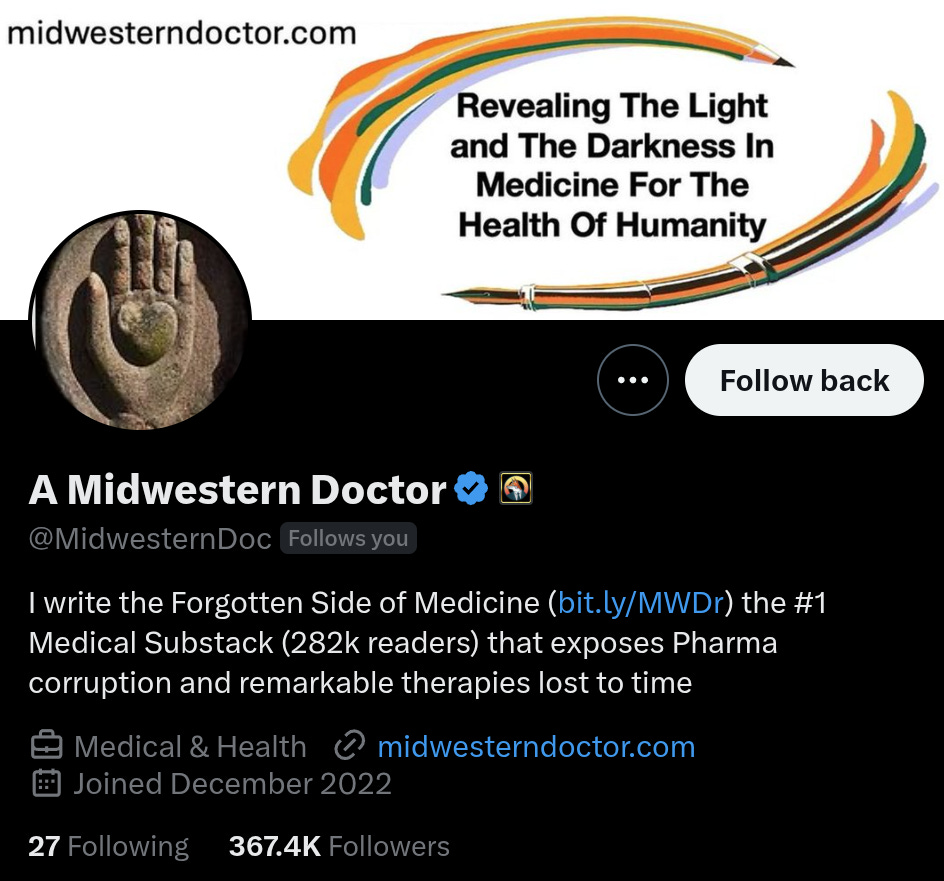944x881 pixels.
Task: Open the midwesterndoctor.com website link
Action: point(536,747)
